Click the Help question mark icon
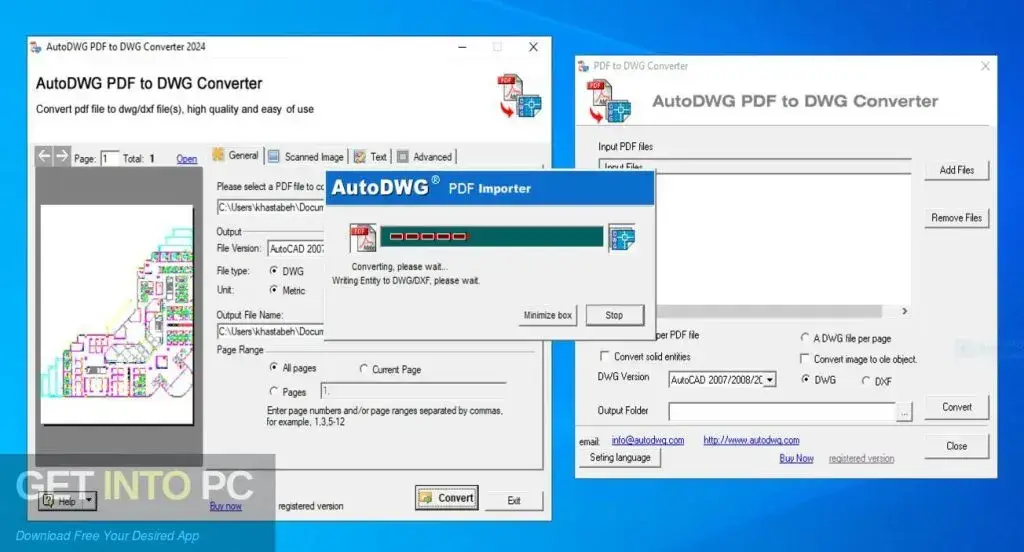 [x=48, y=501]
